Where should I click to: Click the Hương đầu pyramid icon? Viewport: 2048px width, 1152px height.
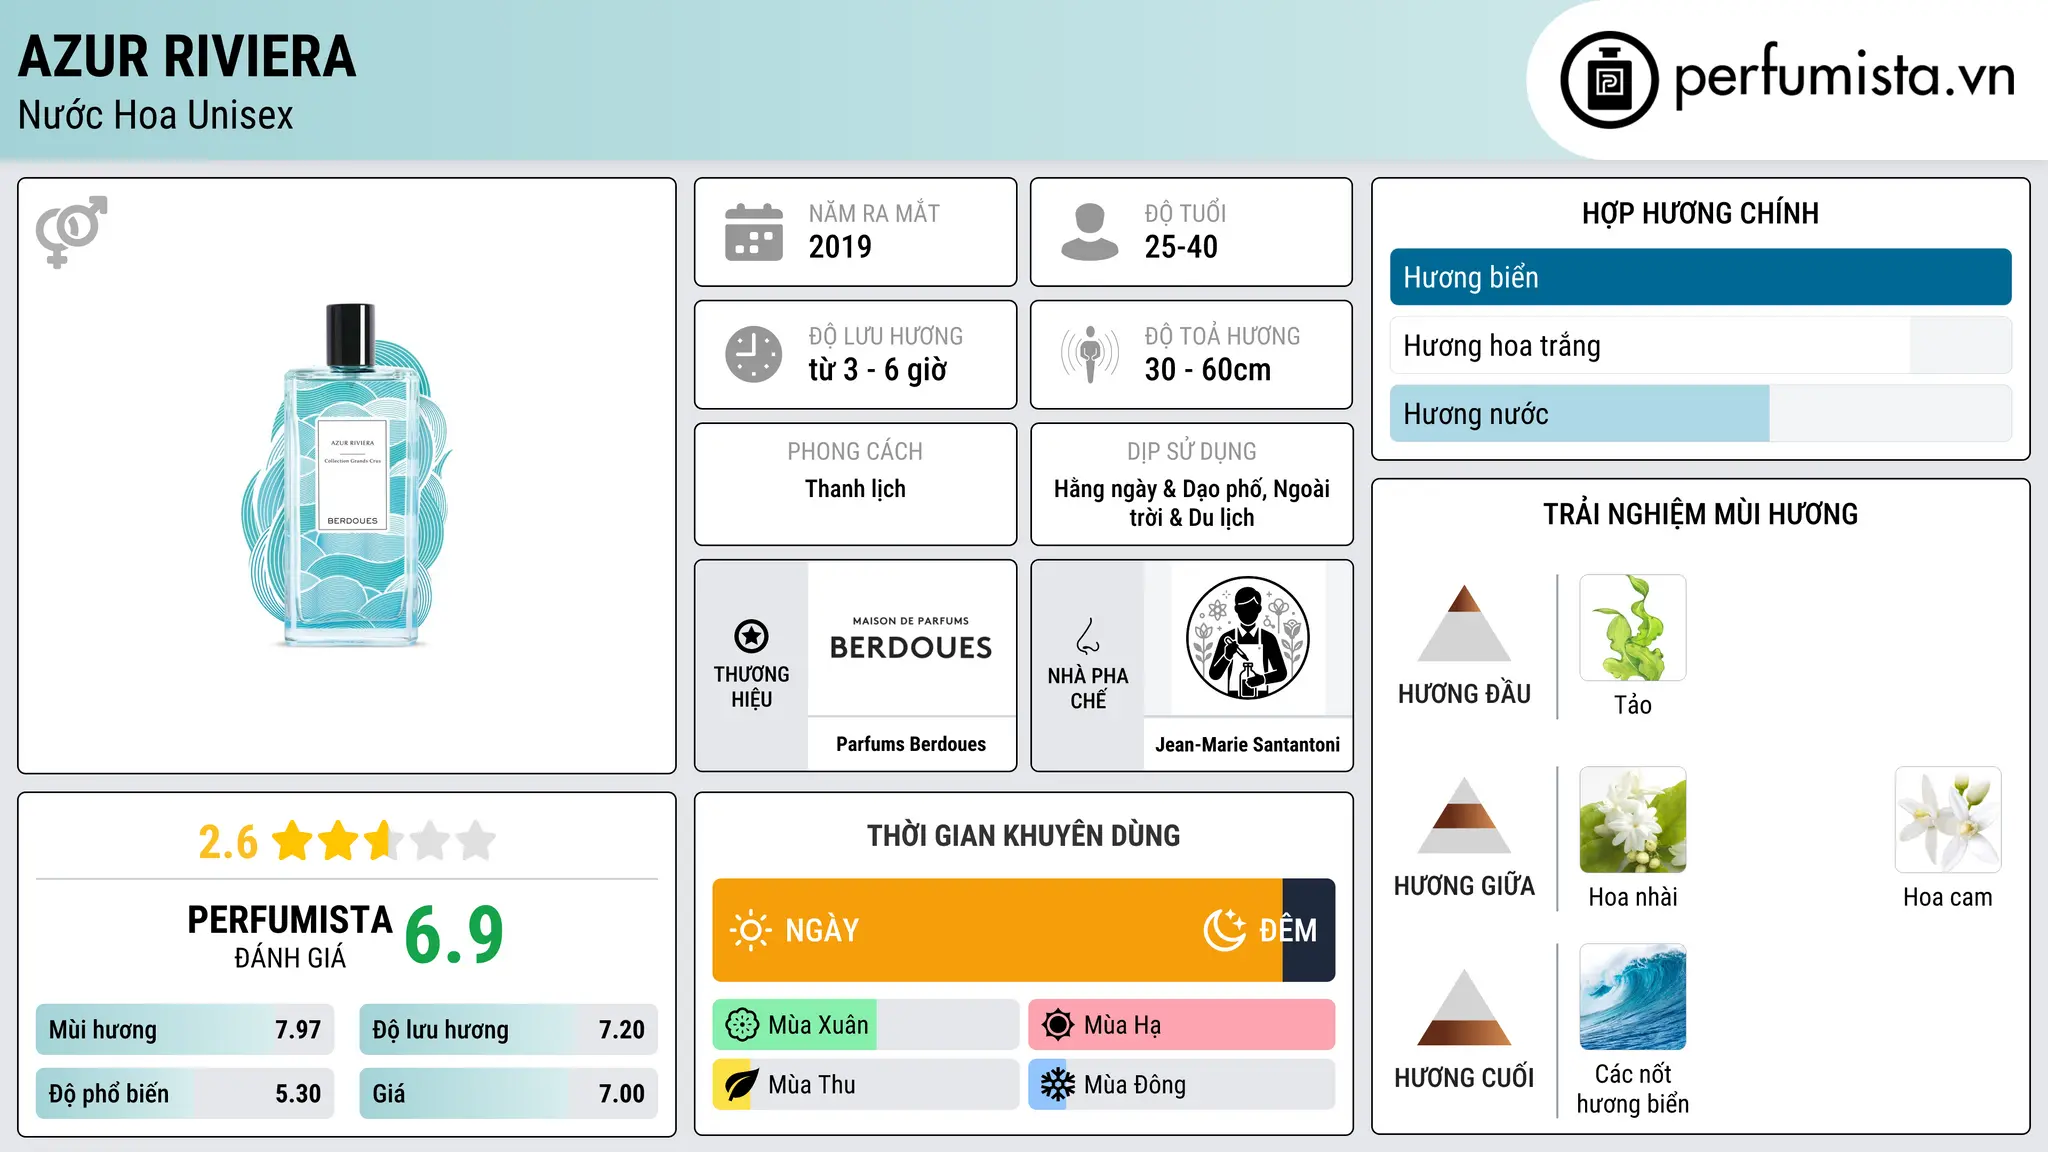point(1464,623)
